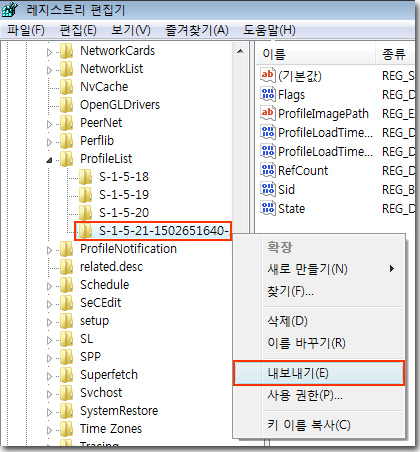Expand the SPP key
420x452 pixels.
49,358
